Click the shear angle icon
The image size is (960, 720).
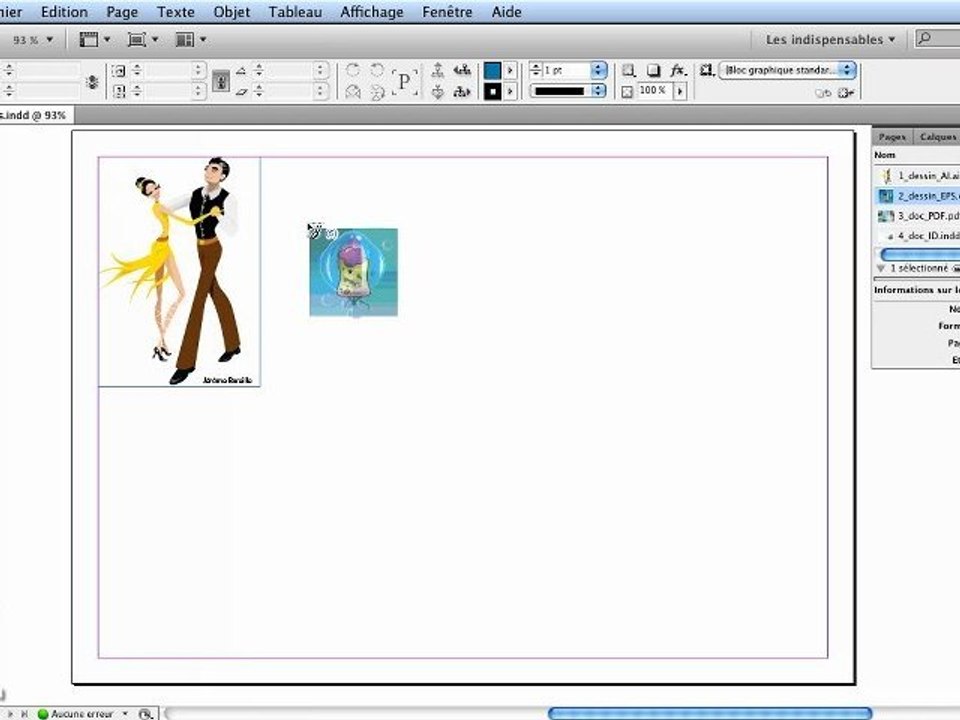[242, 92]
